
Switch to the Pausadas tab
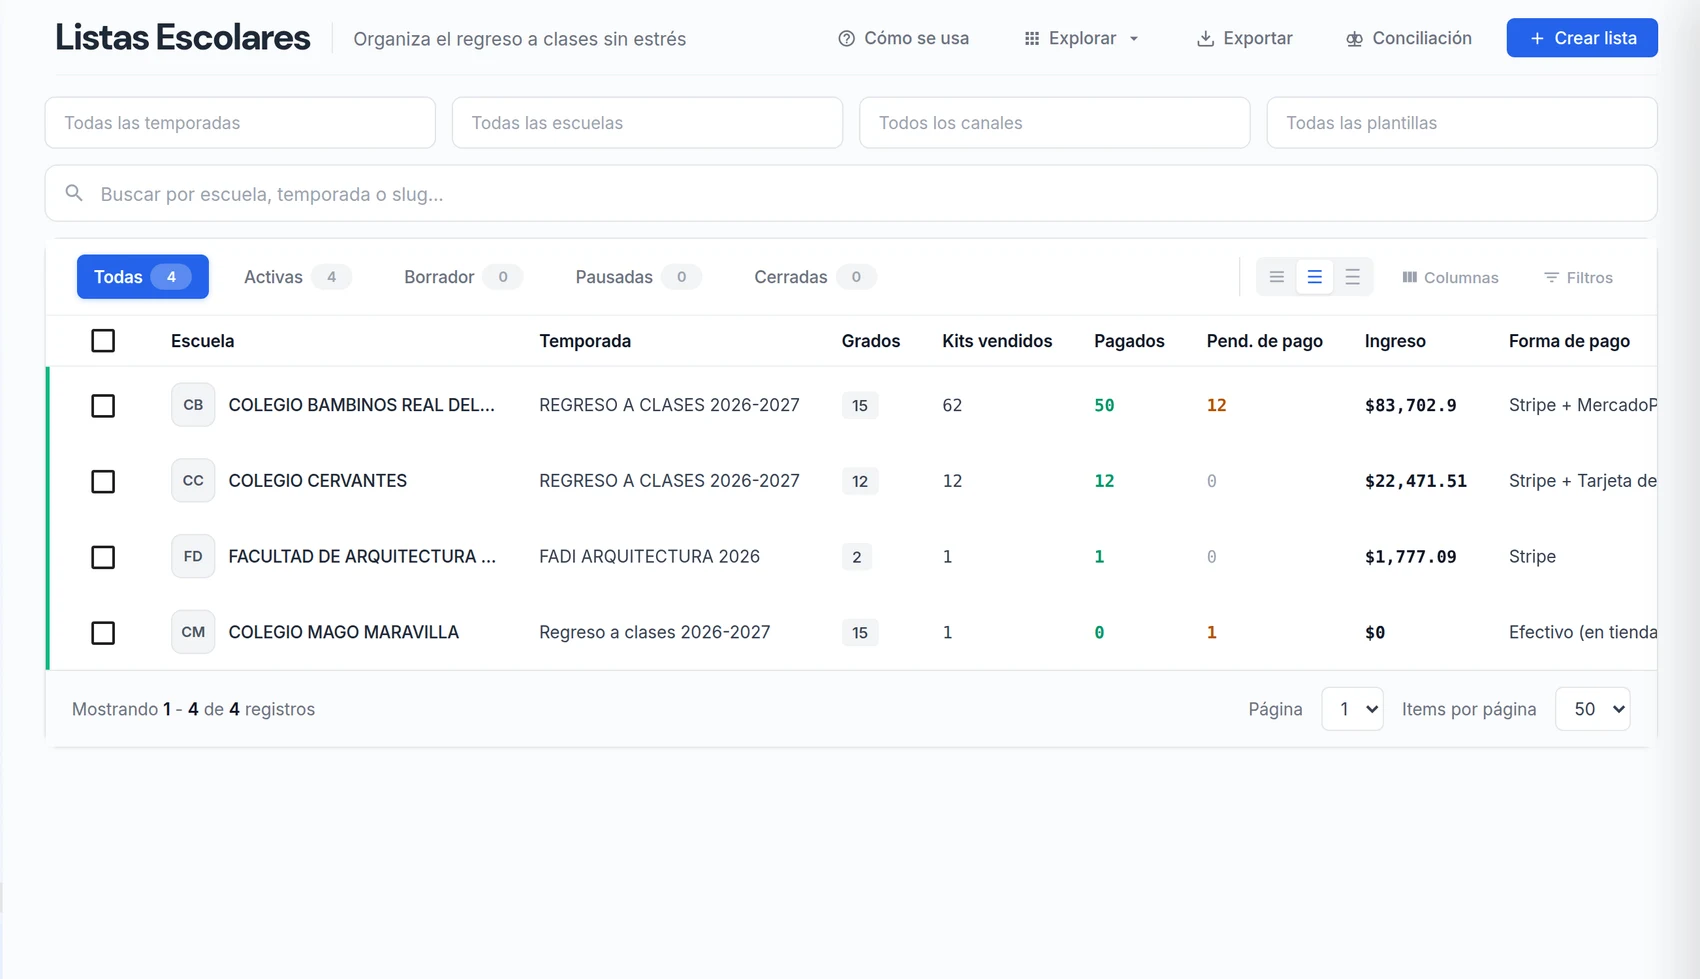click(x=638, y=277)
